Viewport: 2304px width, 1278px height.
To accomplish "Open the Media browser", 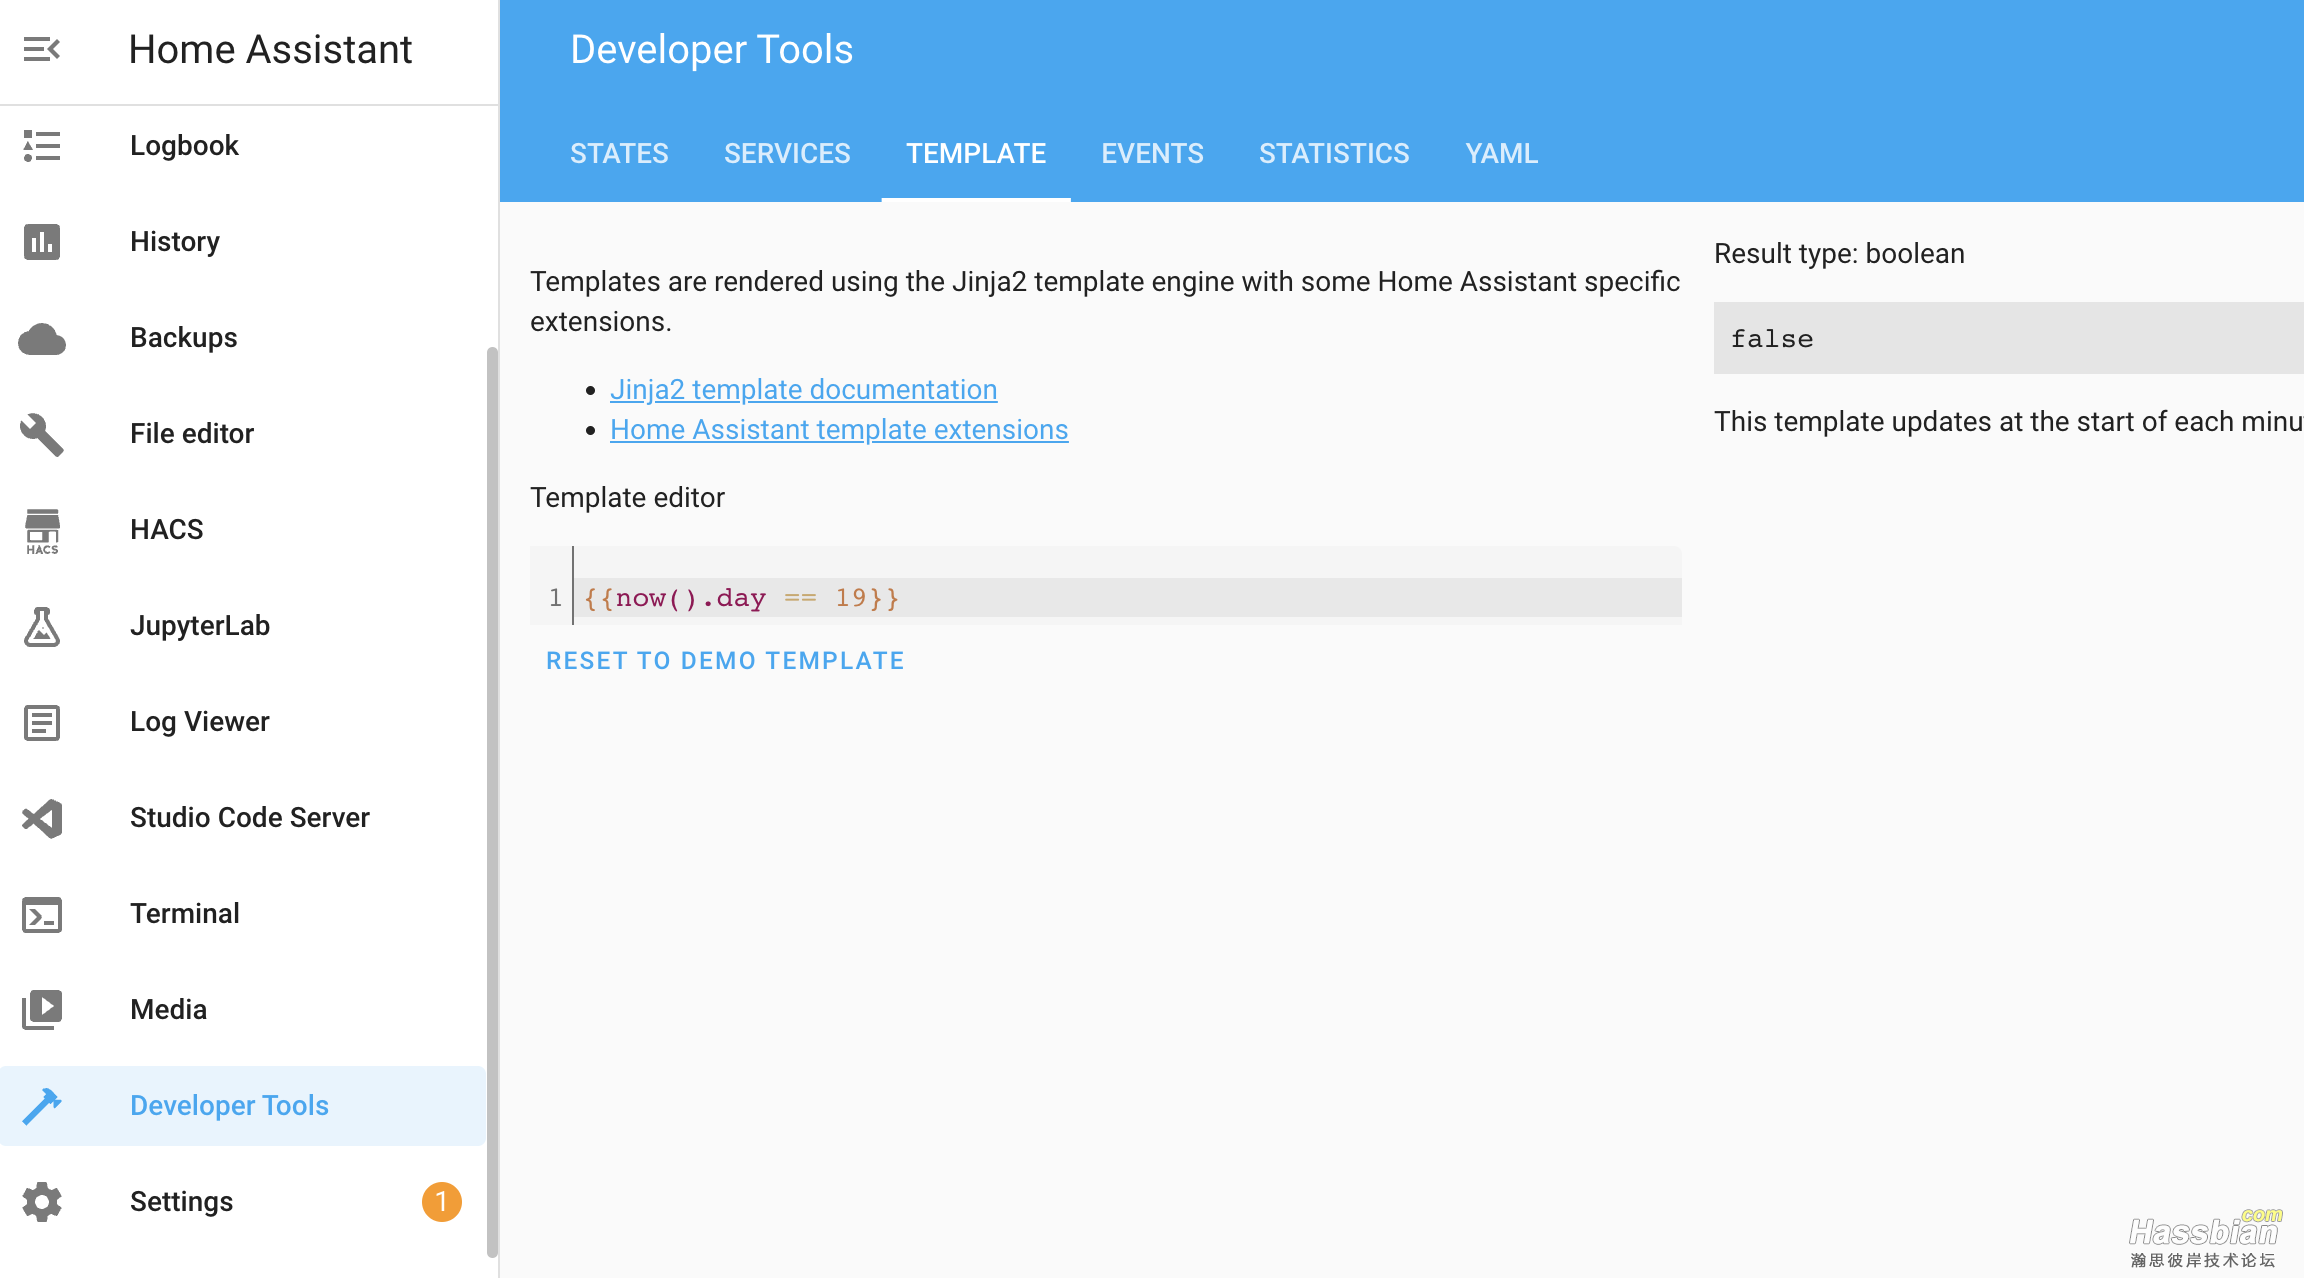I will 242,1010.
